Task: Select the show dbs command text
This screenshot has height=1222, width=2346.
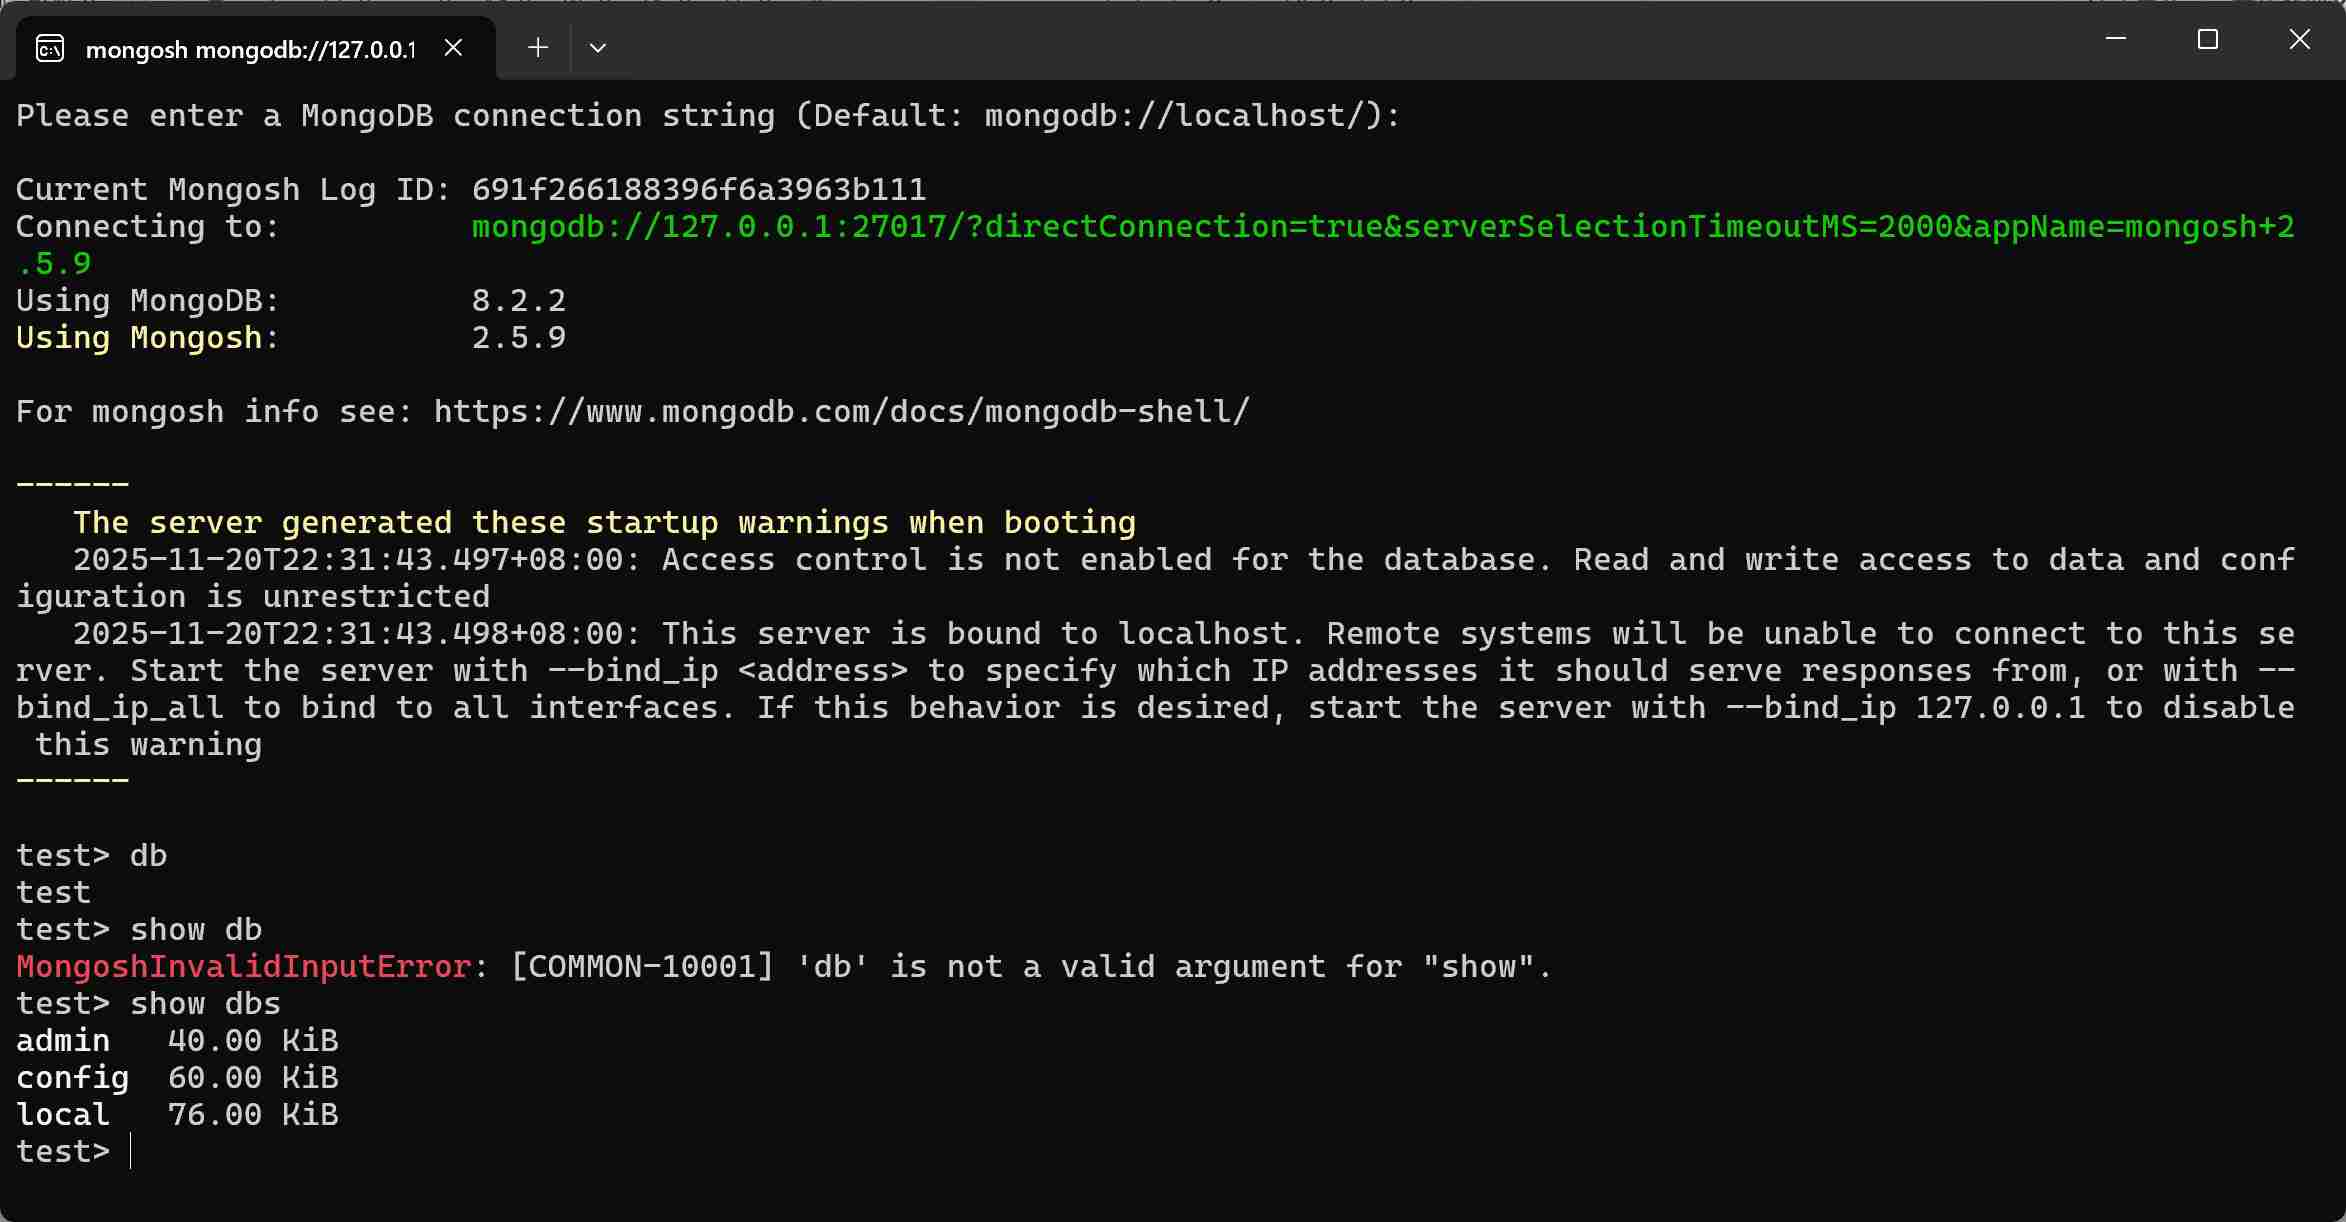Action: tap(203, 1003)
